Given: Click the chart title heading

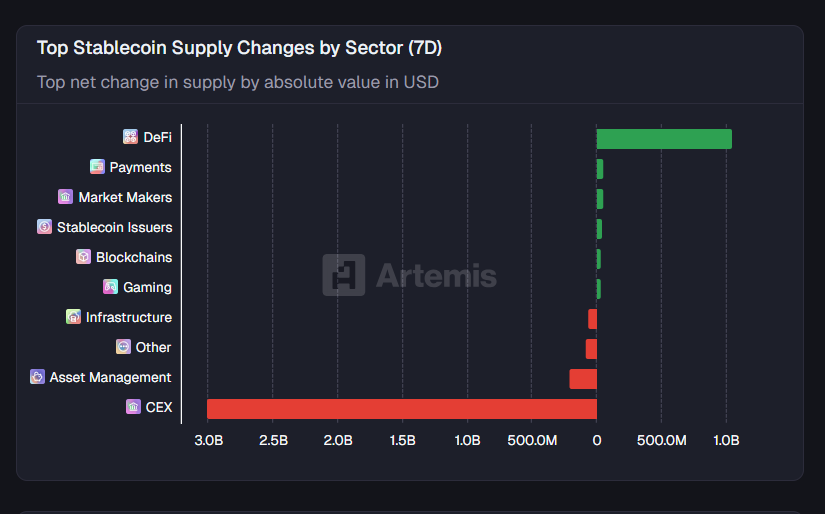Looking at the screenshot, I should 239,48.
